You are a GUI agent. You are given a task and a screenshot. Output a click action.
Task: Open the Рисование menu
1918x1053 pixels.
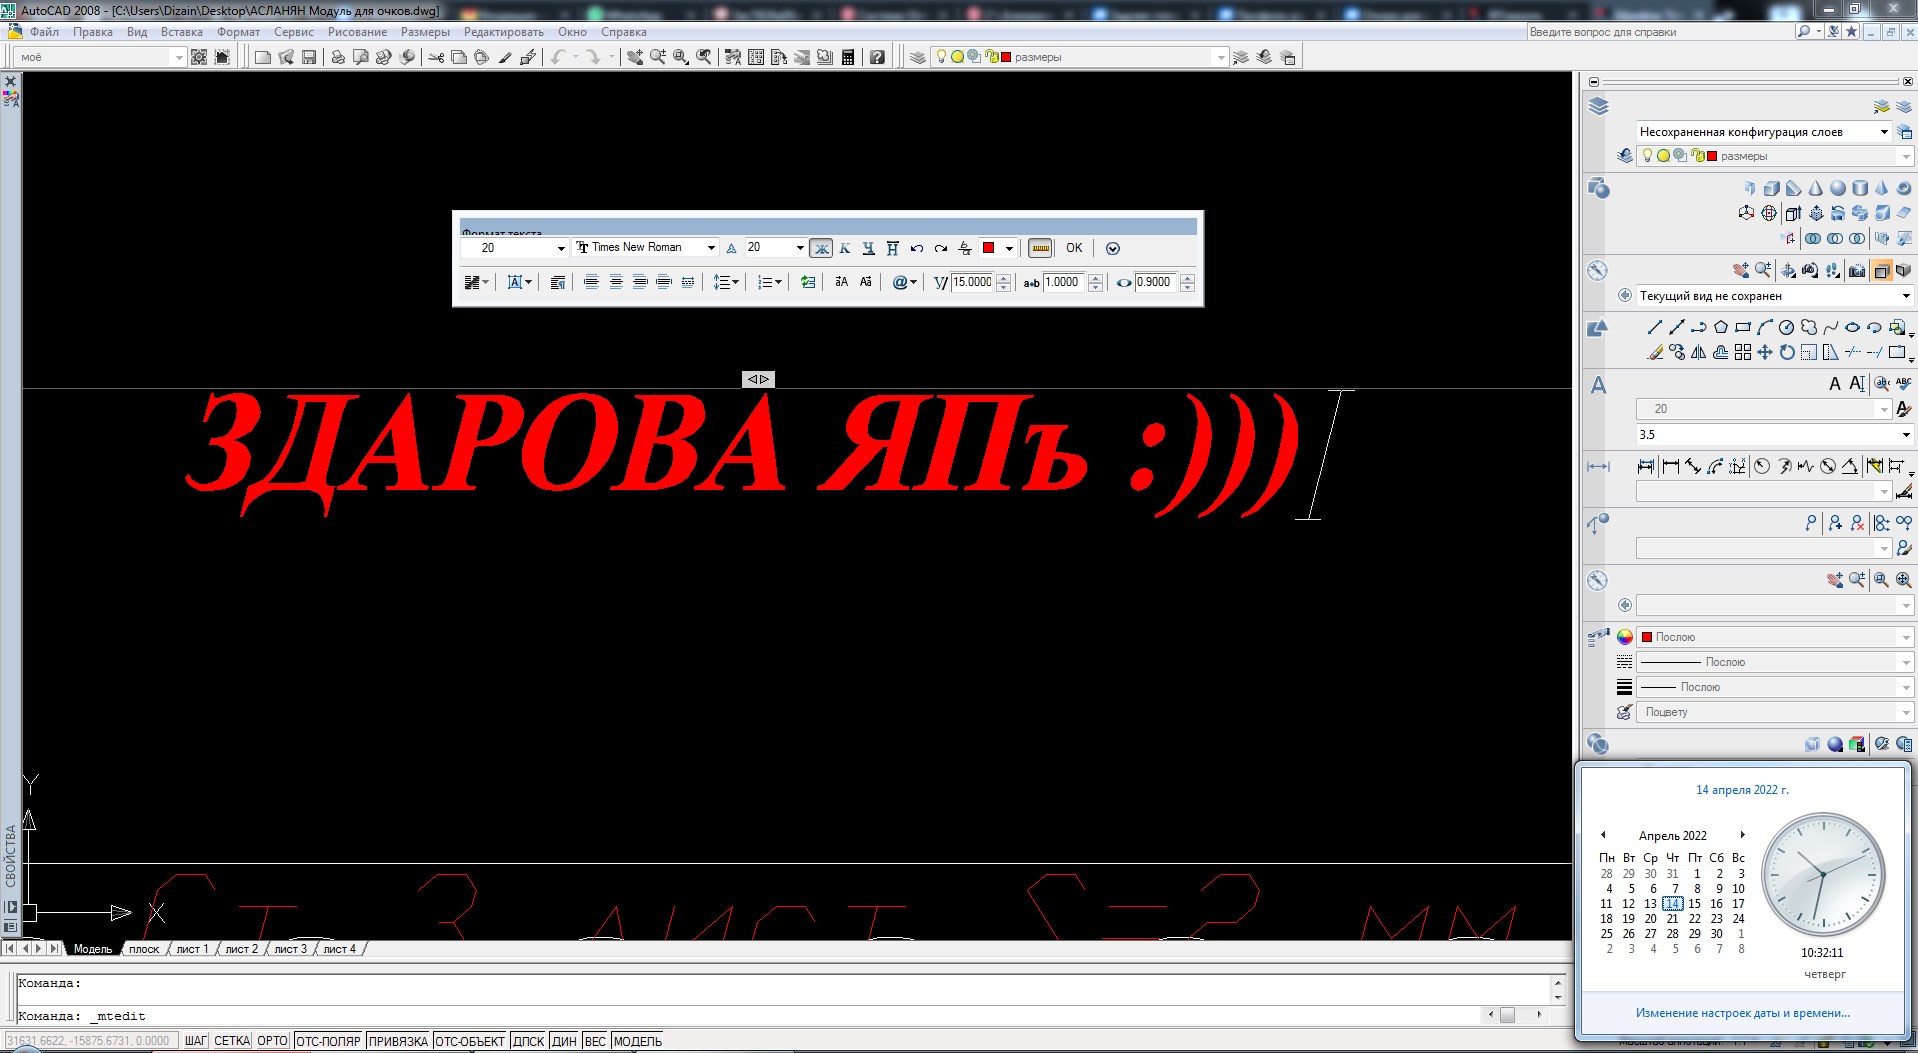click(x=357, y=32)
